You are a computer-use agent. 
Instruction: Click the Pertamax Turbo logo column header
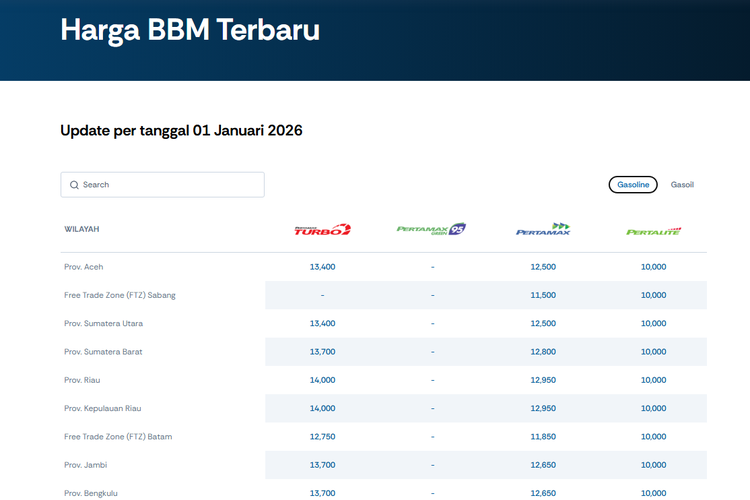point(322,230)
